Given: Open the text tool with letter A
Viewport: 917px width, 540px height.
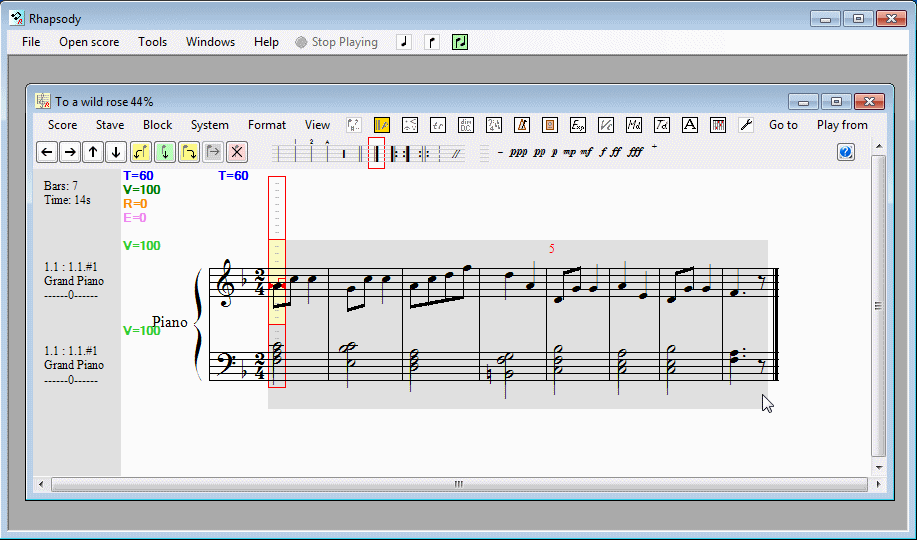Looking at the screenshot, I should (x=689, y=125).
